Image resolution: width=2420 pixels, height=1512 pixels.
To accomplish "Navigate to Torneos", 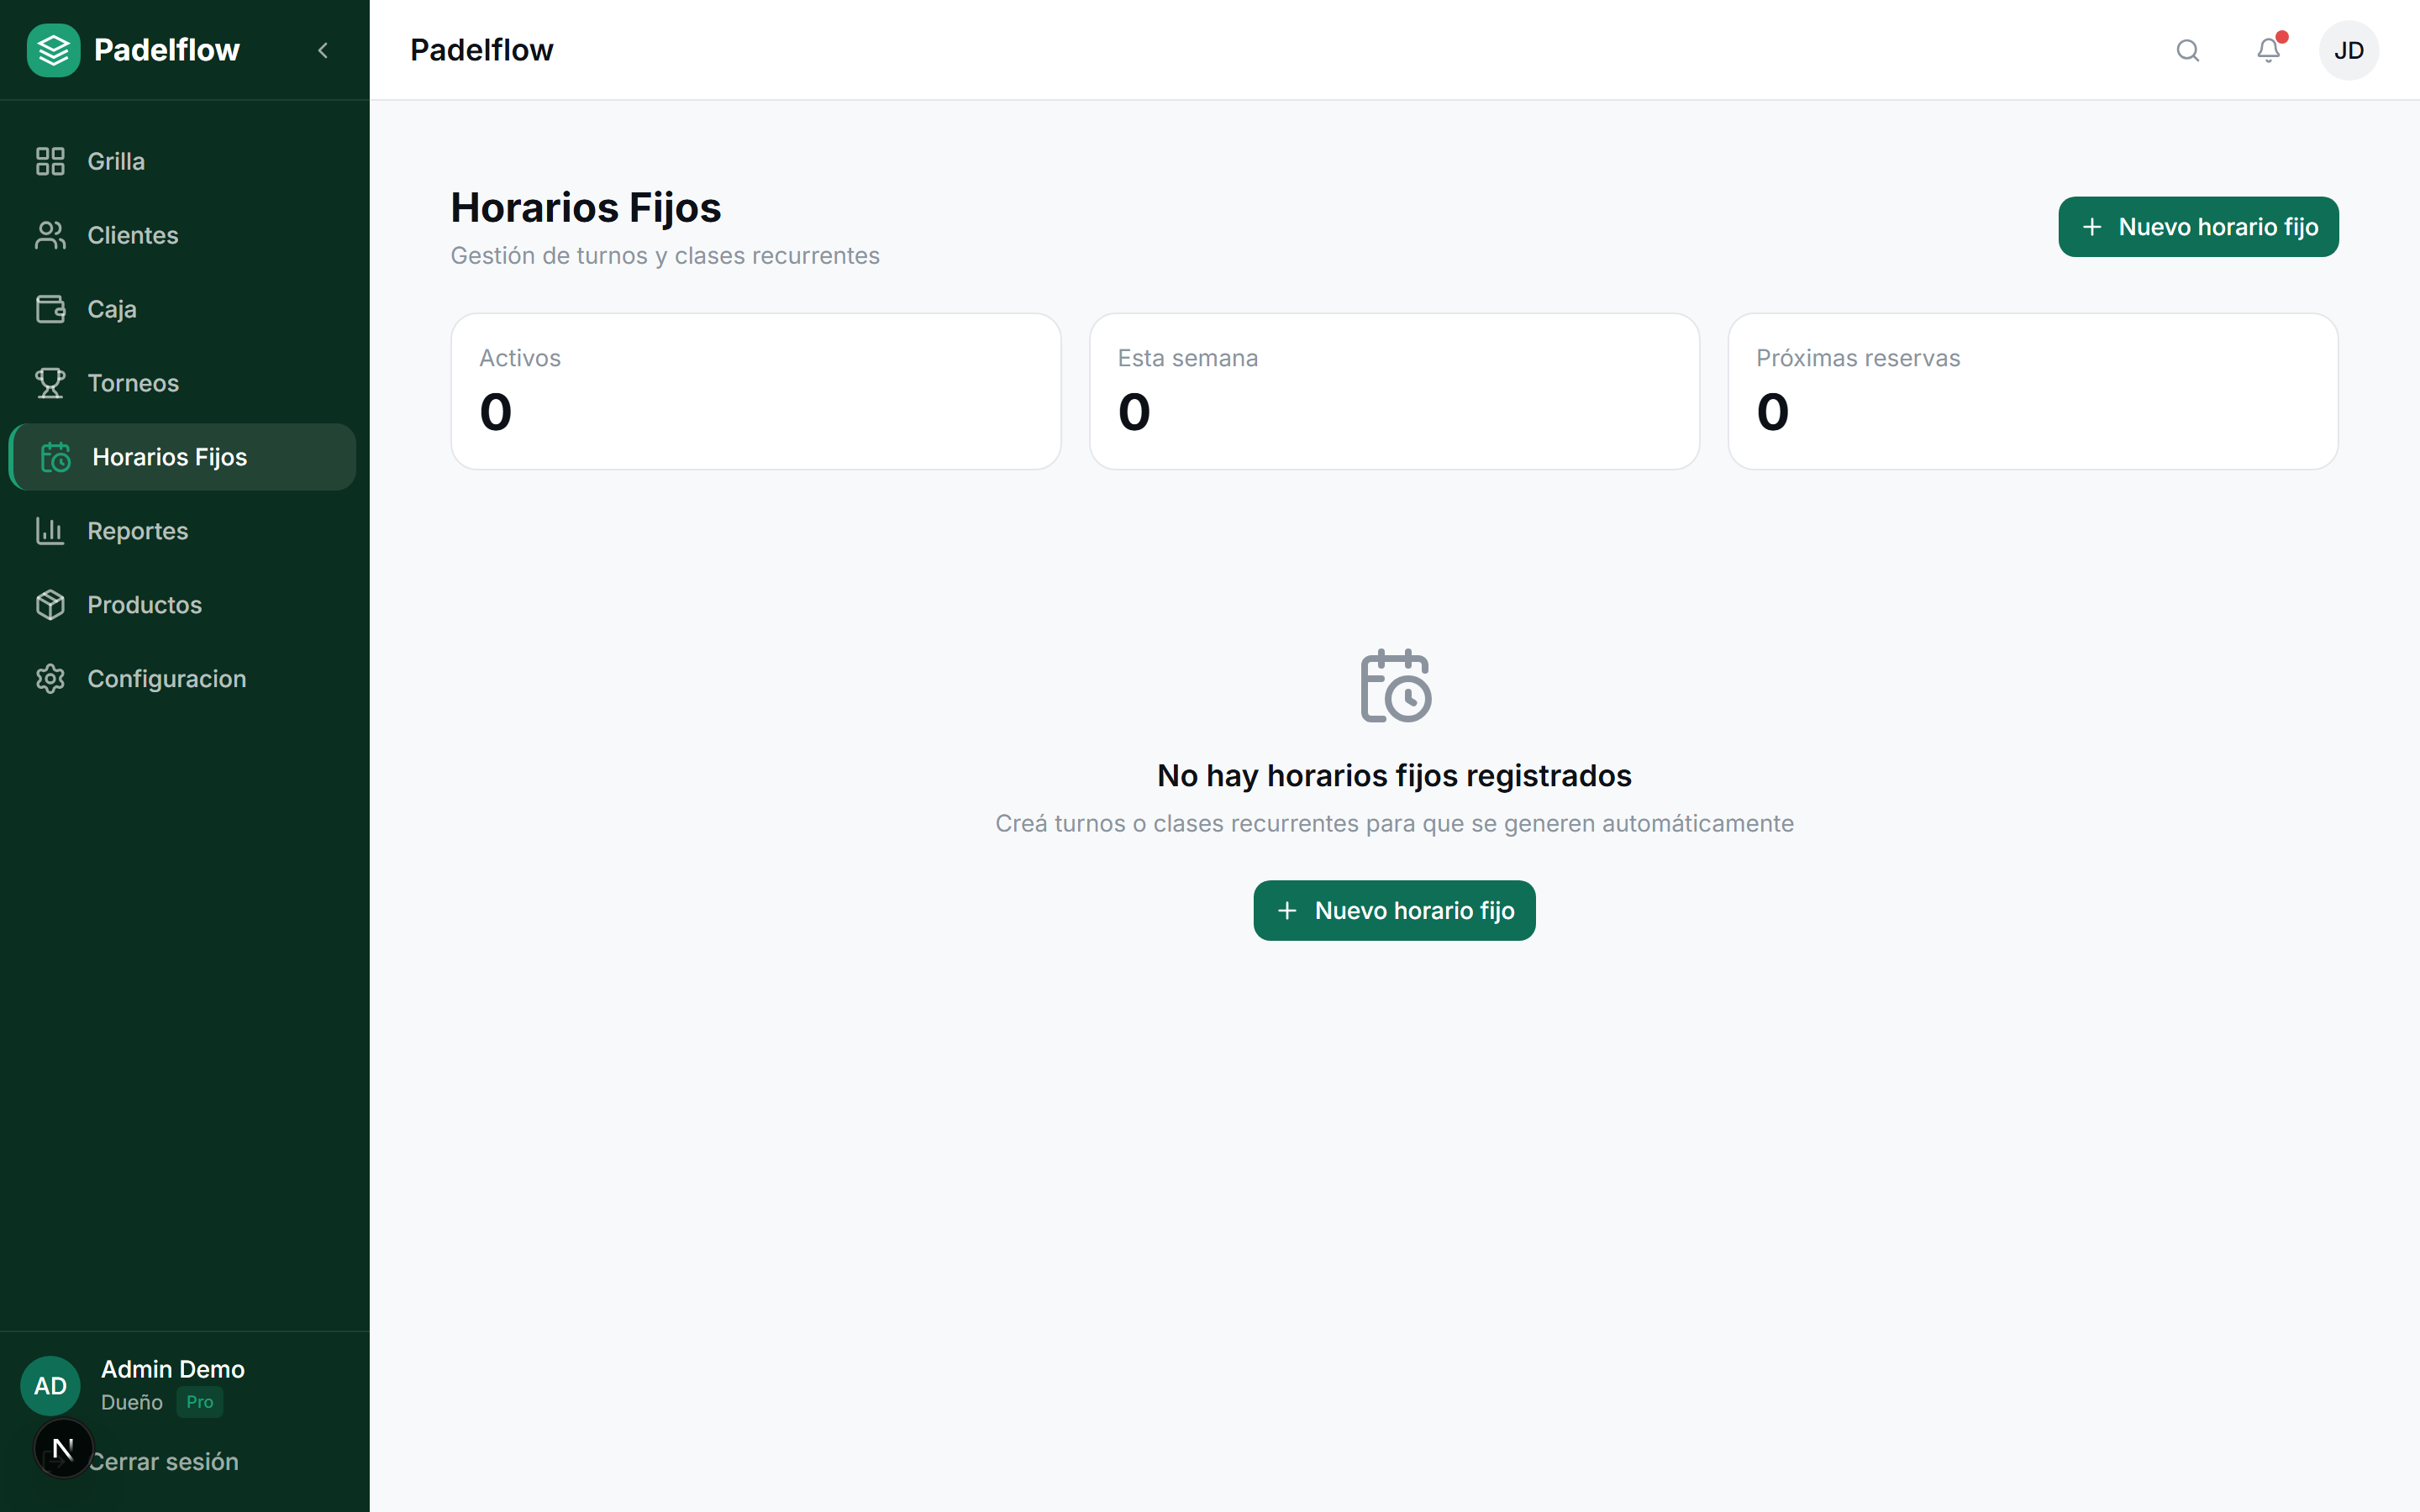I will (184, 383).
